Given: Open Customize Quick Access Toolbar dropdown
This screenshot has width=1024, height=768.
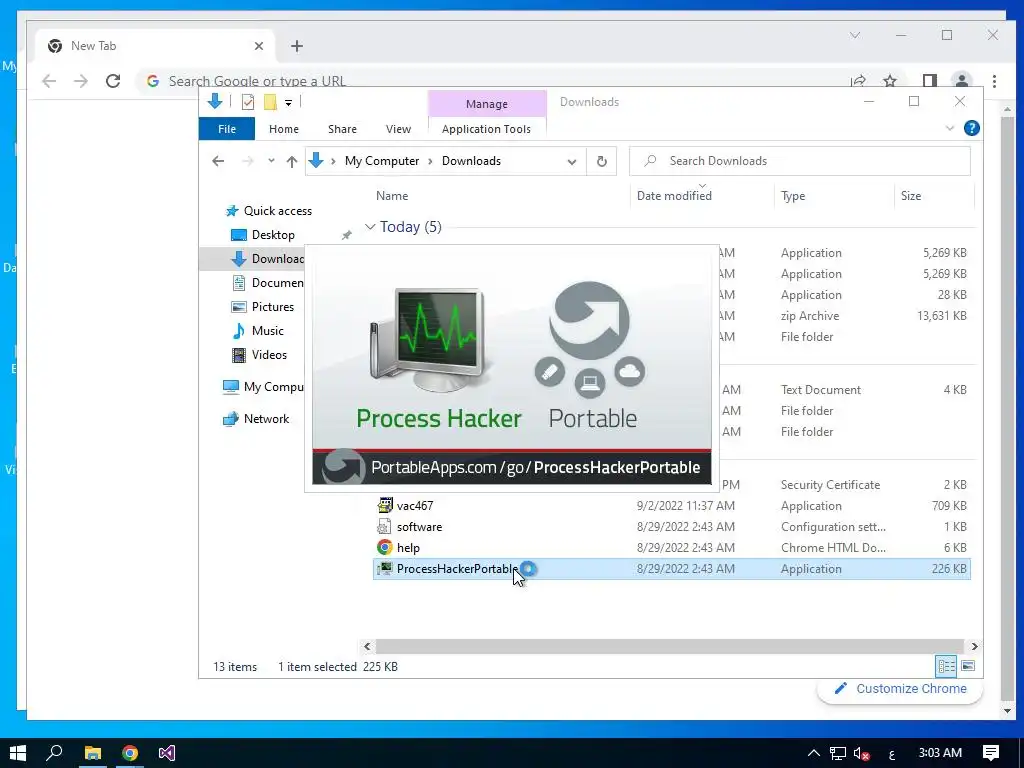Looking at the screenshot, I should (288, 103).
